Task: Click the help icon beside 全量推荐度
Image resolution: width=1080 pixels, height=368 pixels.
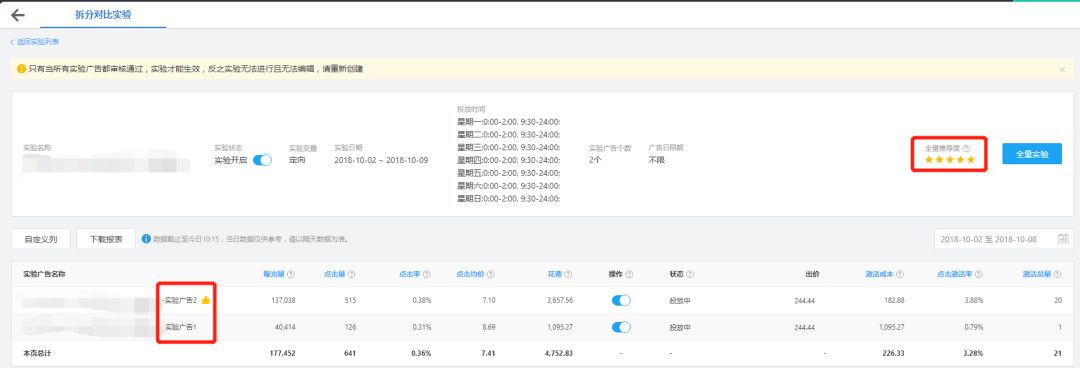Action: coord(966,148)
